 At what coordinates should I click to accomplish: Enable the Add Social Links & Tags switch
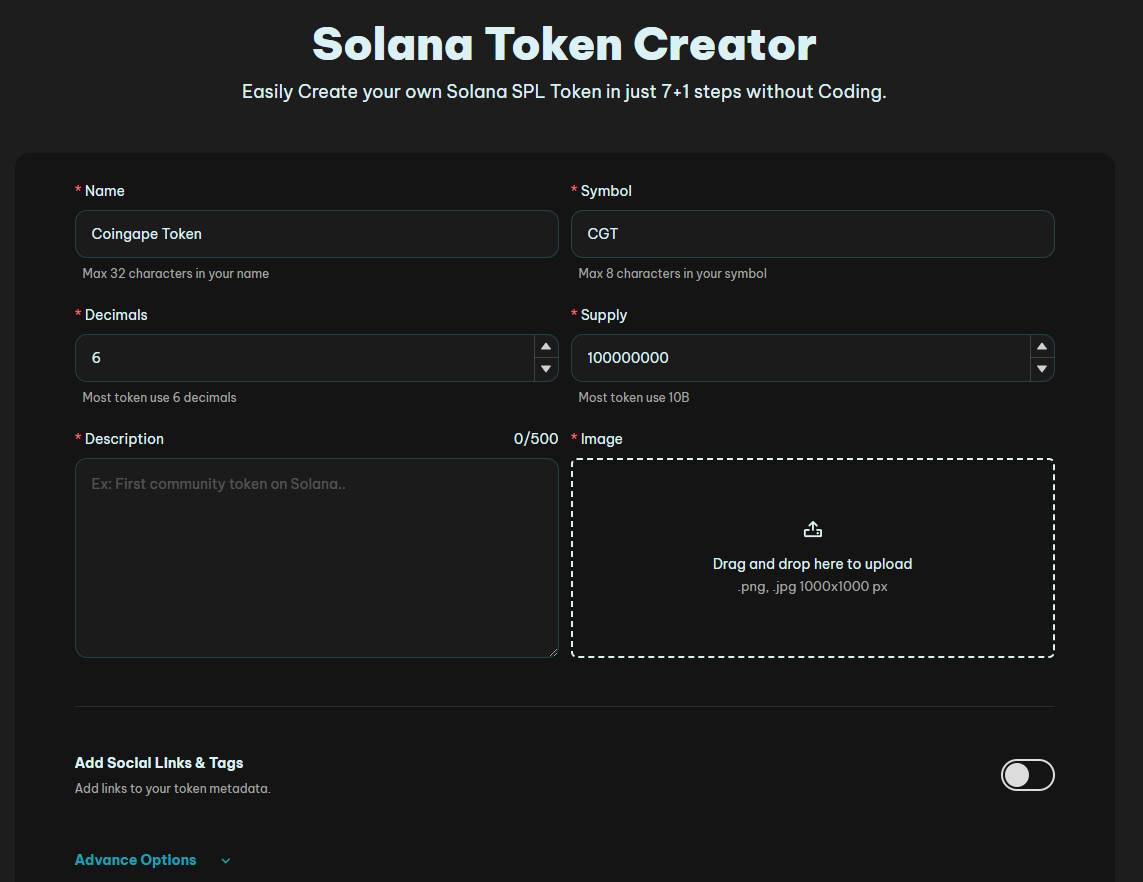tap(1027, 775)
